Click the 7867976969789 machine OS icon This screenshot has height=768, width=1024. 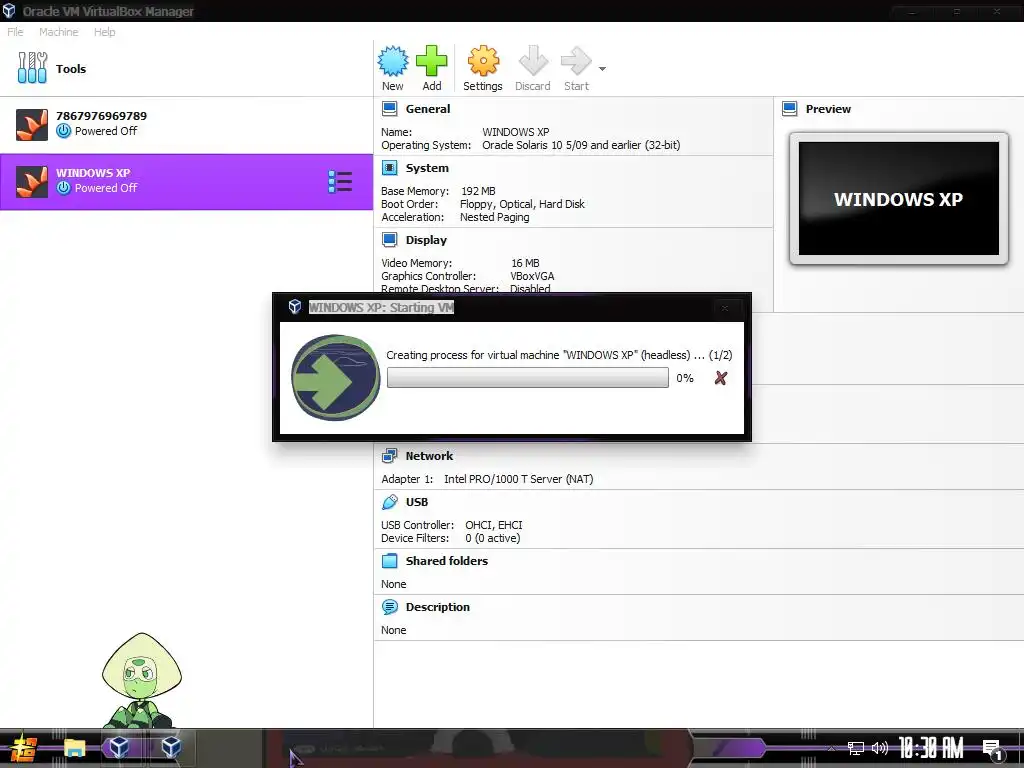pos(32,125)
